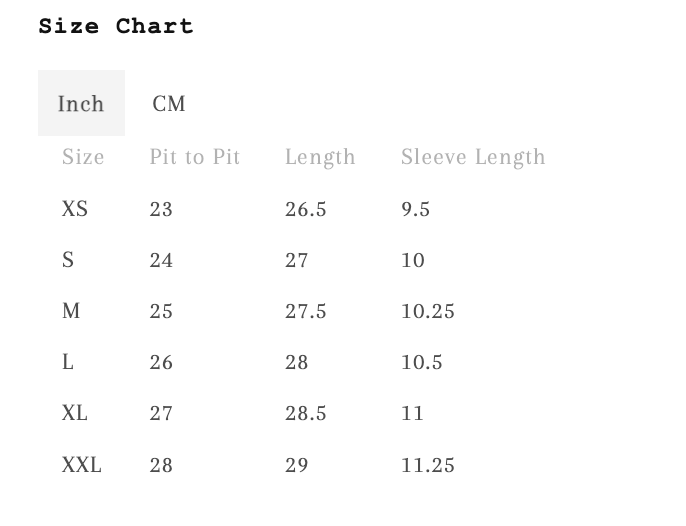Screen dimensions: 686x526
Task: Click the 9.5 sleeve length value
Action: pyautogui.click(x=416, y=209)
